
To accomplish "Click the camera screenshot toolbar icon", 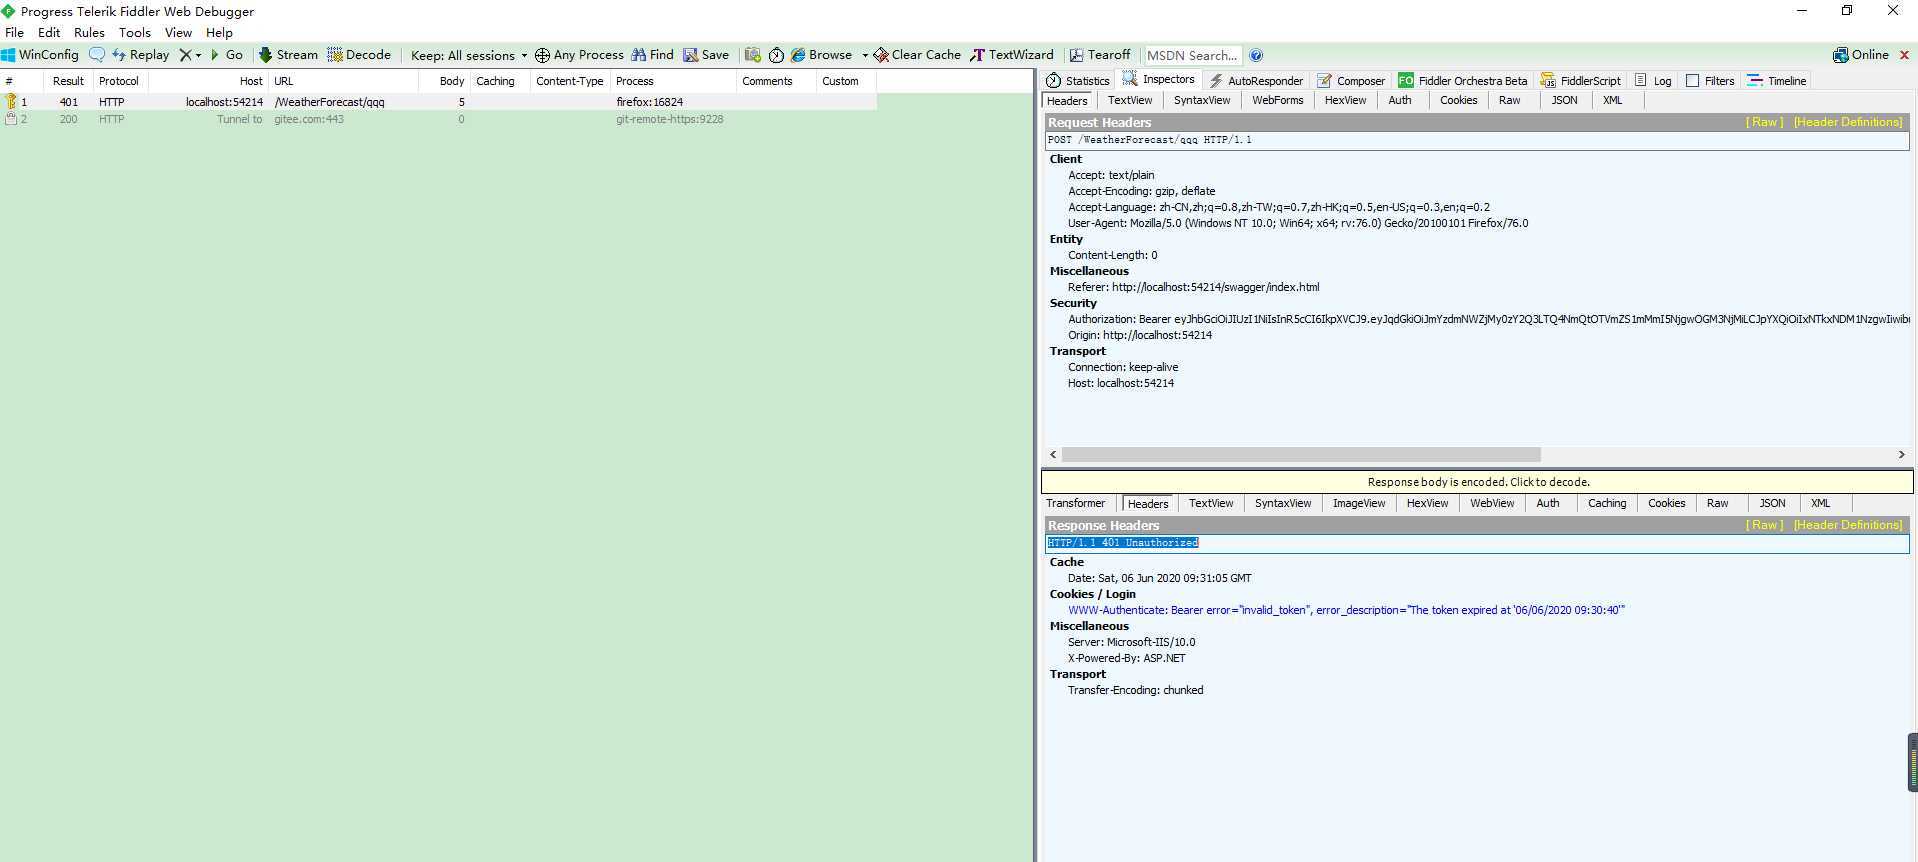I will tap(753, 55).
